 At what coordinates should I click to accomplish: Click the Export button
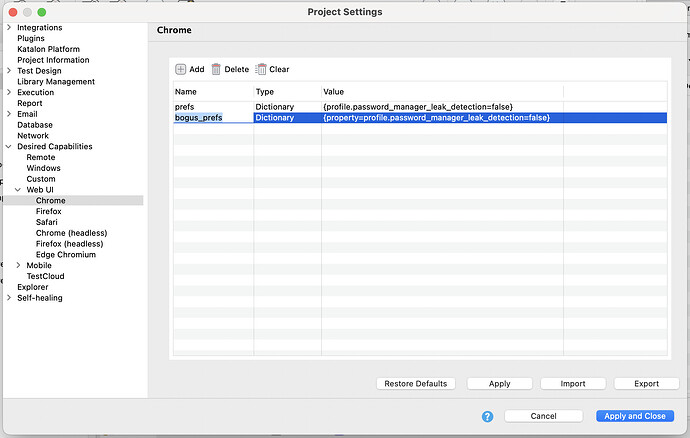pos(646,383)
